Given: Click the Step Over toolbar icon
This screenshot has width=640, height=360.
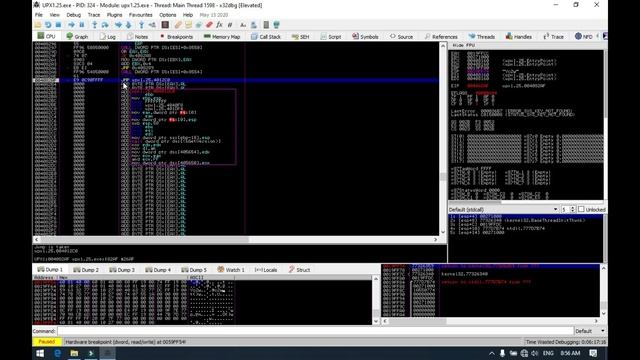Looking at the screenshot, I should (x=105, y=25).
